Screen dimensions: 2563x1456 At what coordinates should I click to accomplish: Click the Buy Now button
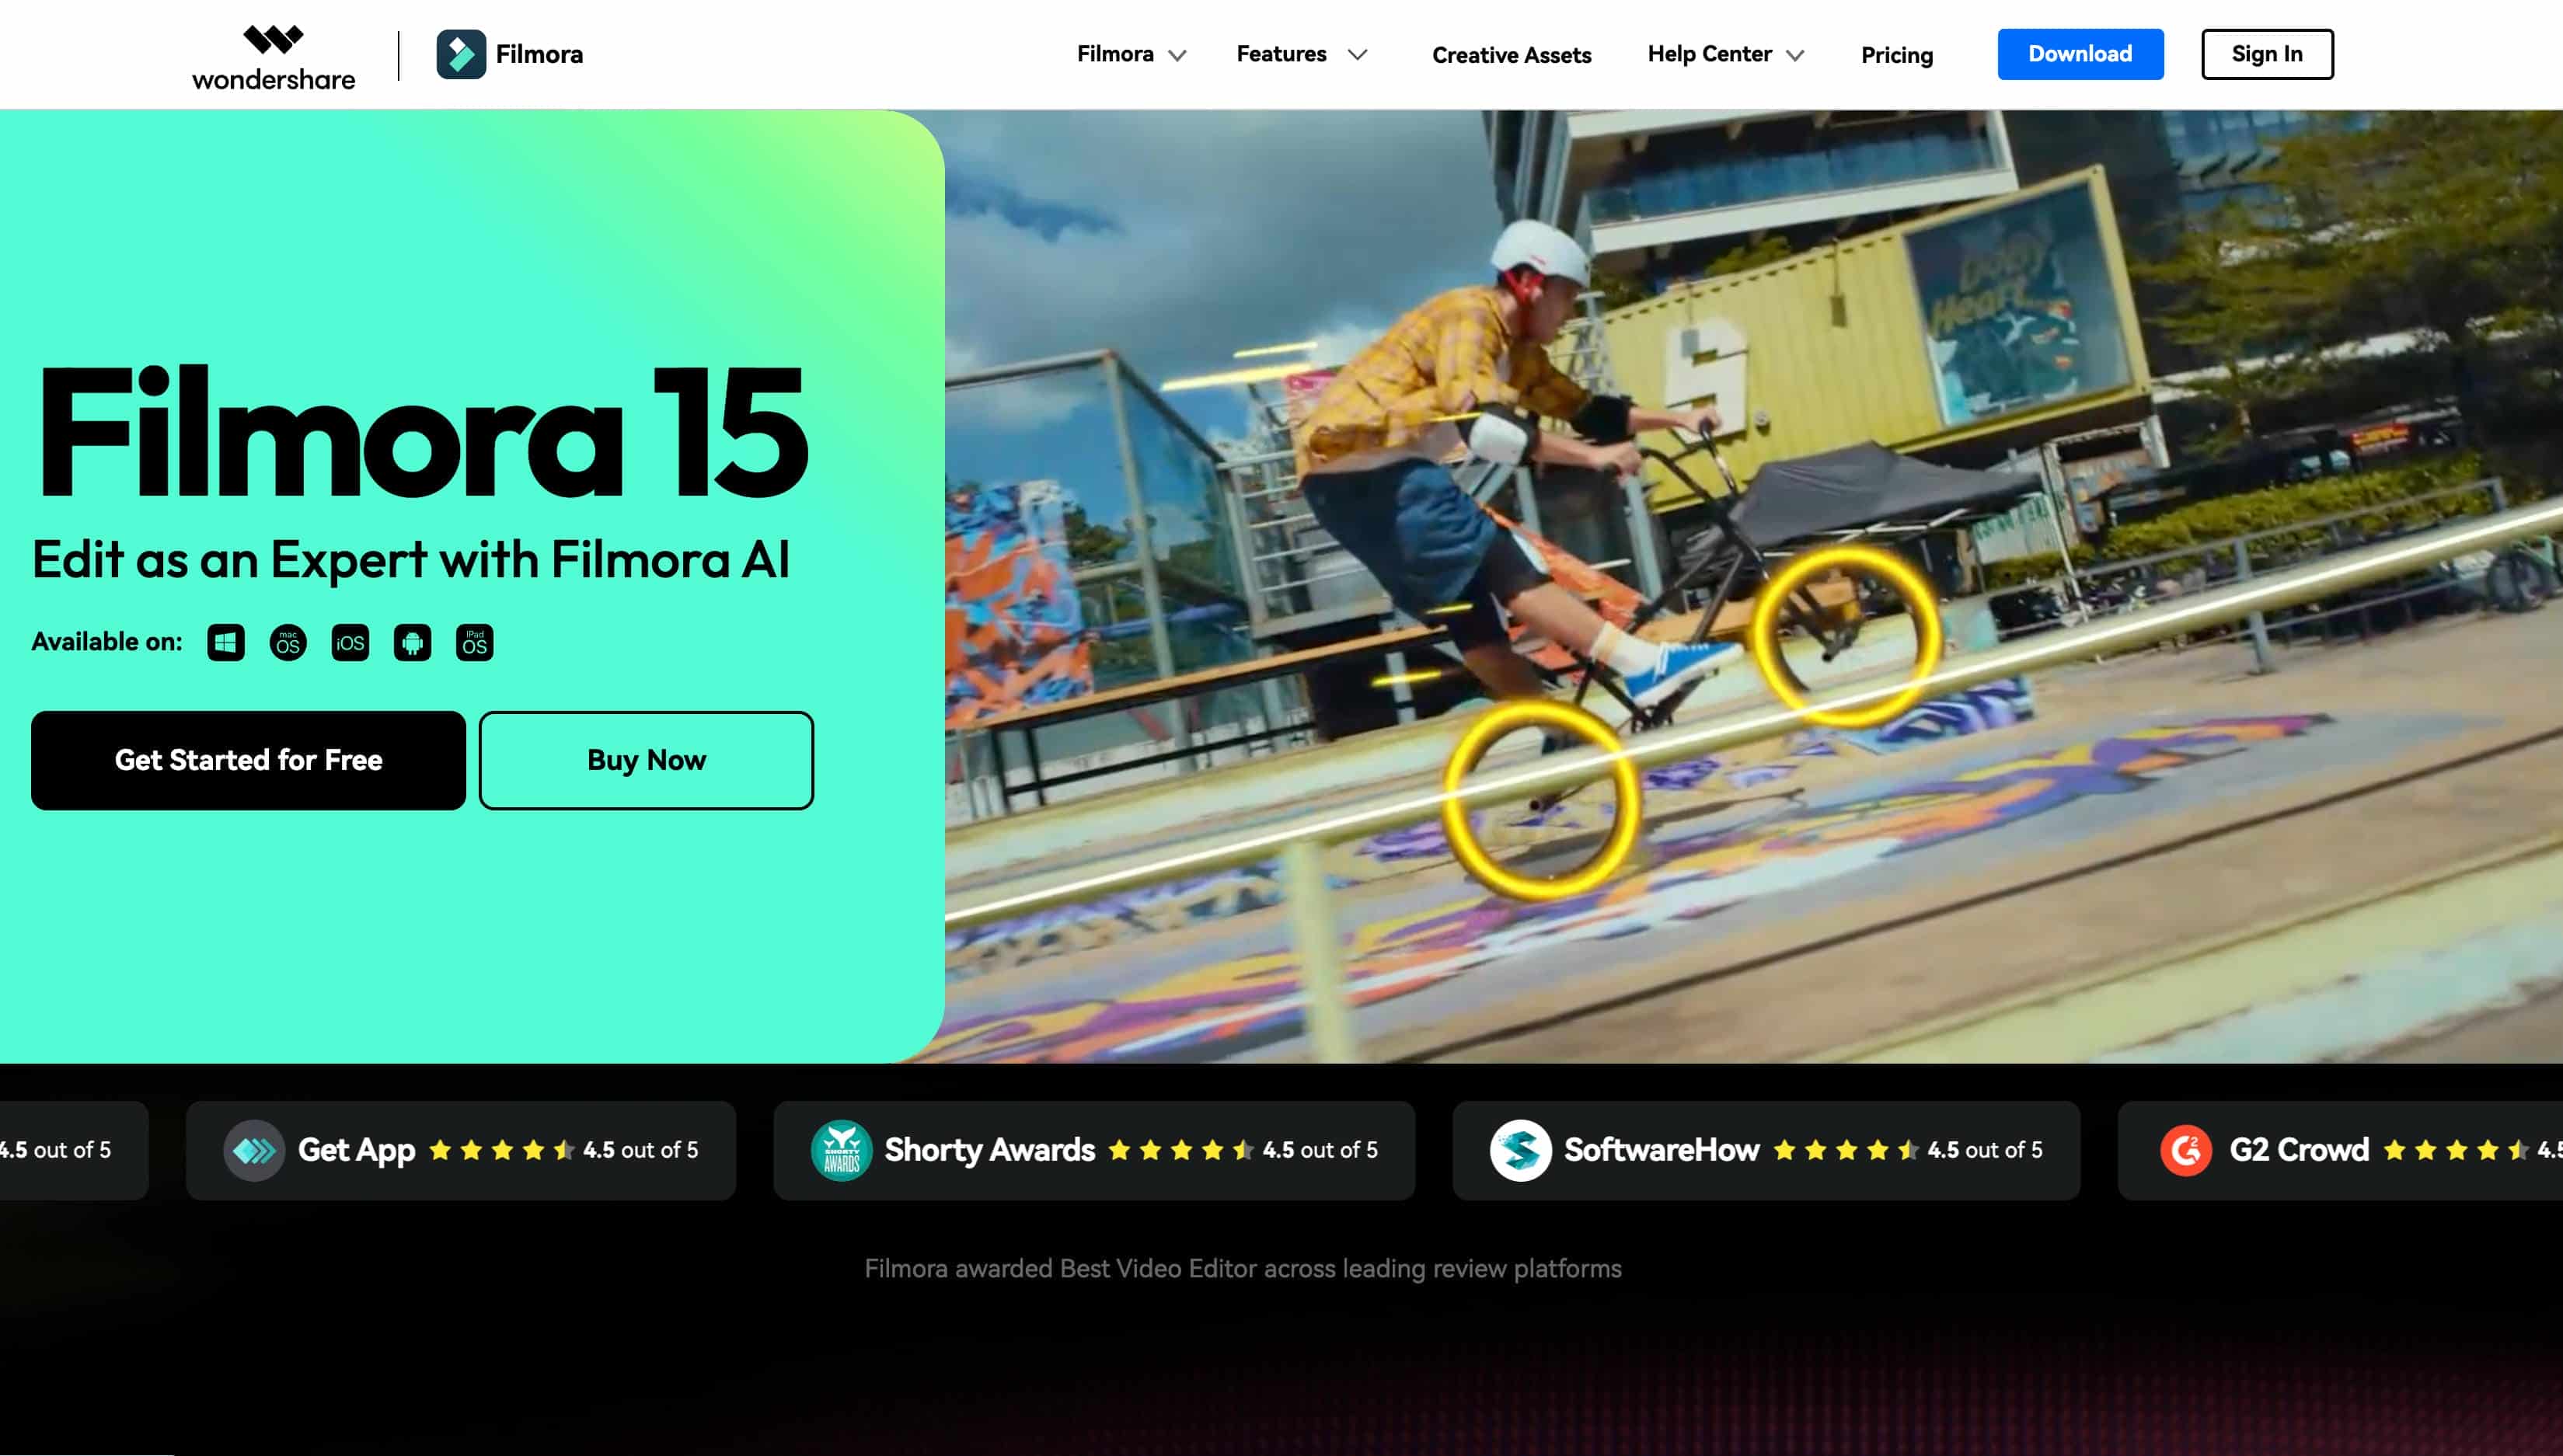click(x=646, y=760)
